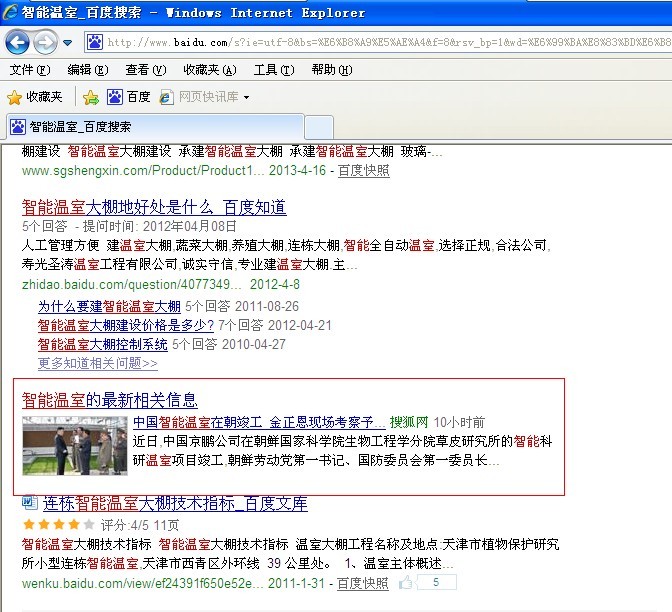Click the 网页快讯库 web slice icon
The image size is (672, 612).
tap(166, 97)
